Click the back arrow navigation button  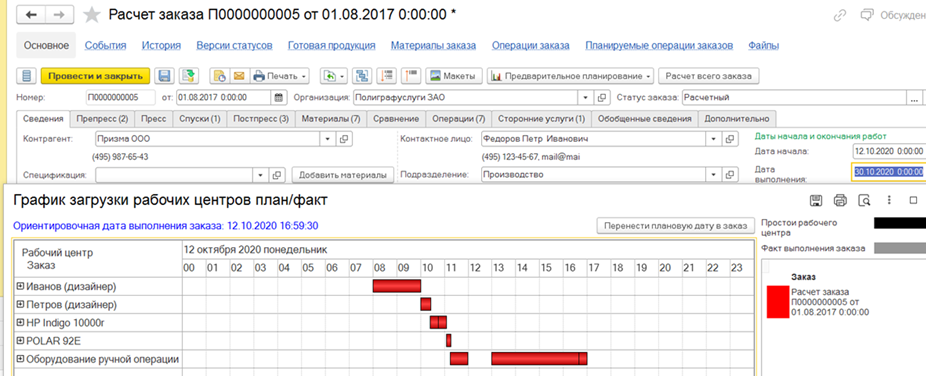pyautogui.click(x=31, y=15)
